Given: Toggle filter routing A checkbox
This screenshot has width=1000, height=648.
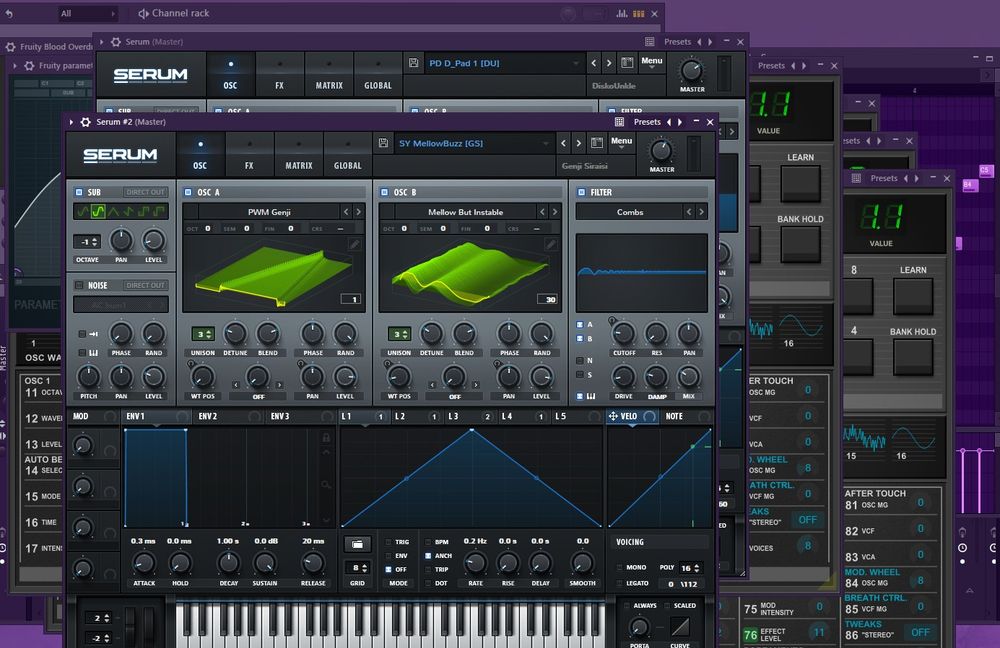Looking at the screenshot, I should [x=580, y=325].
